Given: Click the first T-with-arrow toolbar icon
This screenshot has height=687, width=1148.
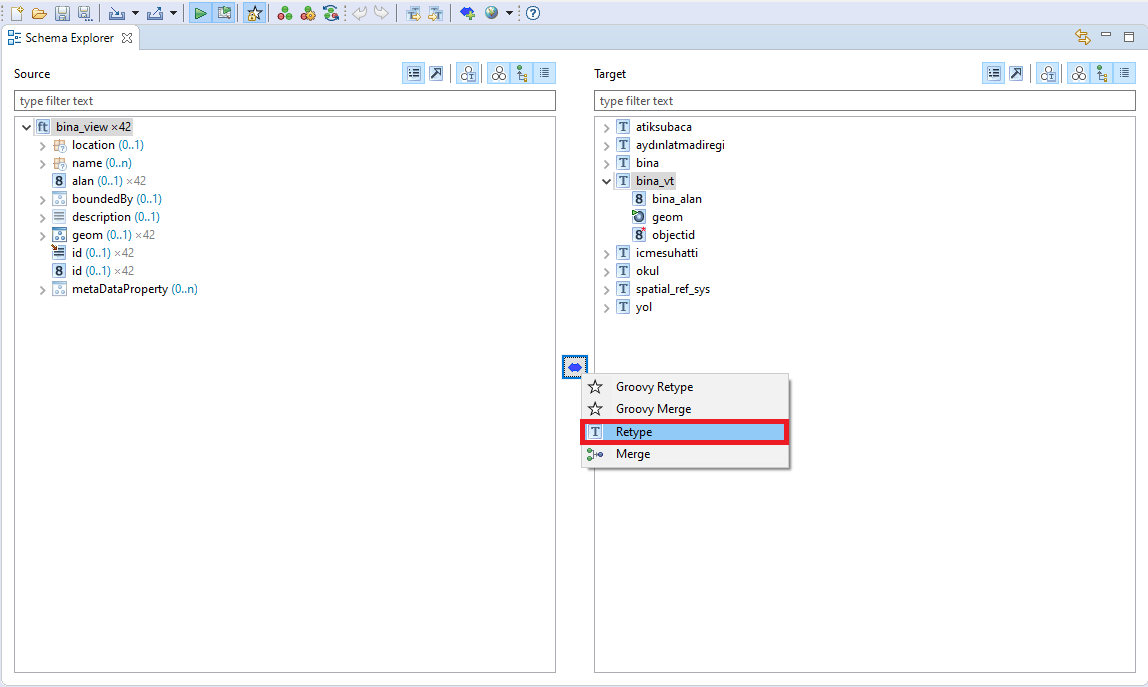Looking at the screenshot, I should click(413, 13).
